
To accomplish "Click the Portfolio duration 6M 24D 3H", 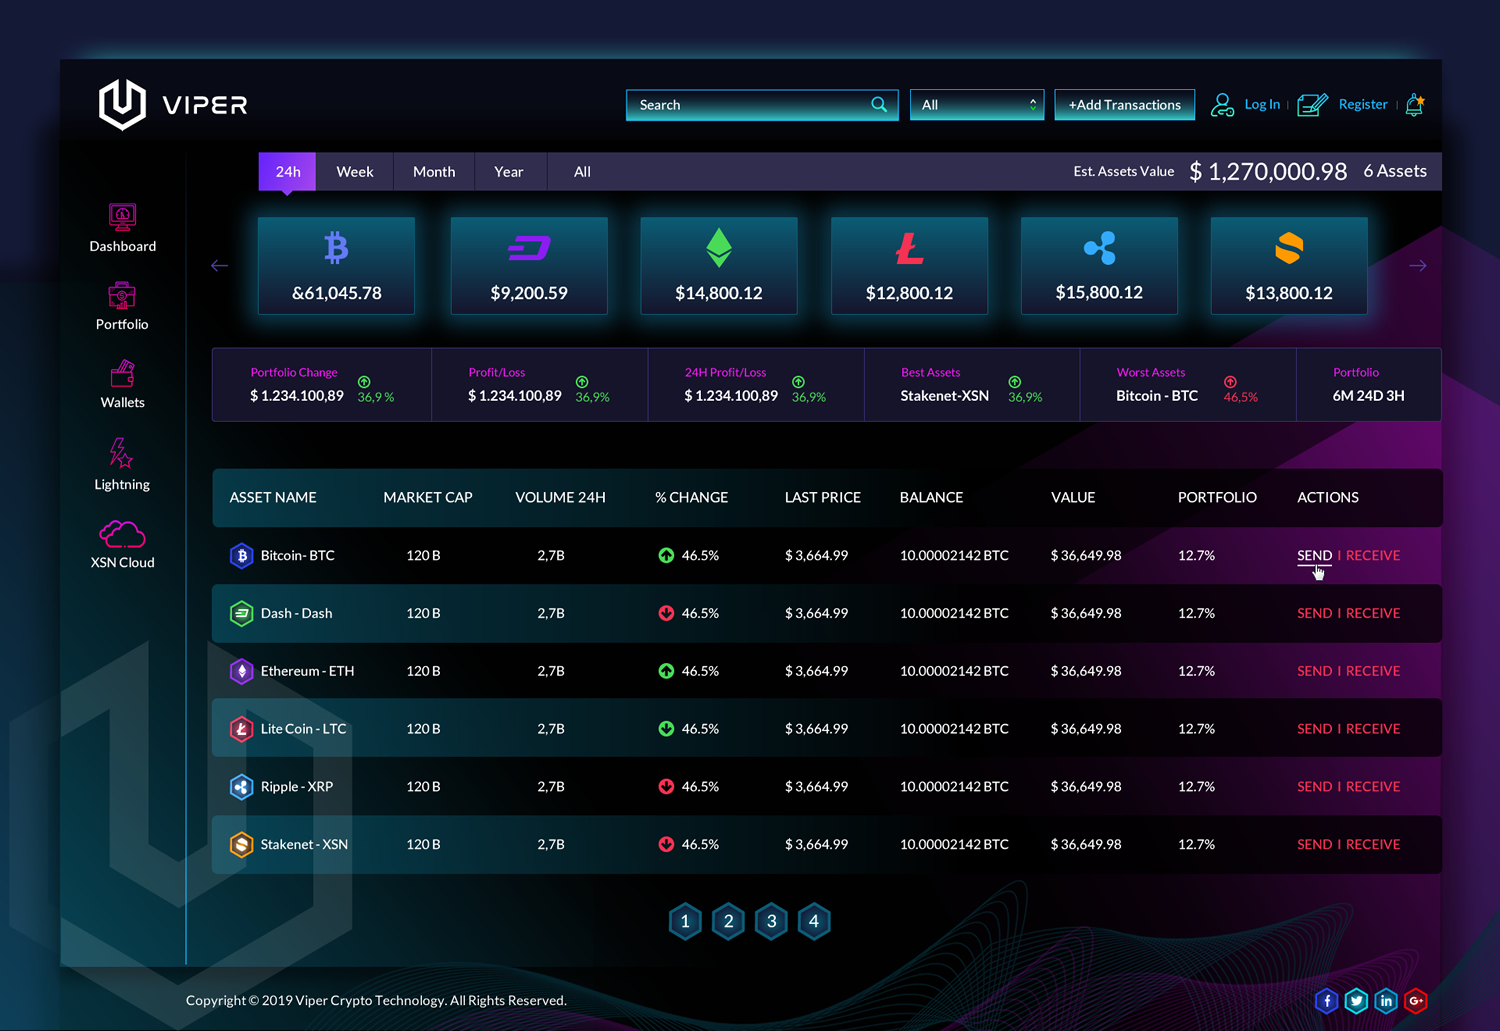I will [x=1368, y=396].
